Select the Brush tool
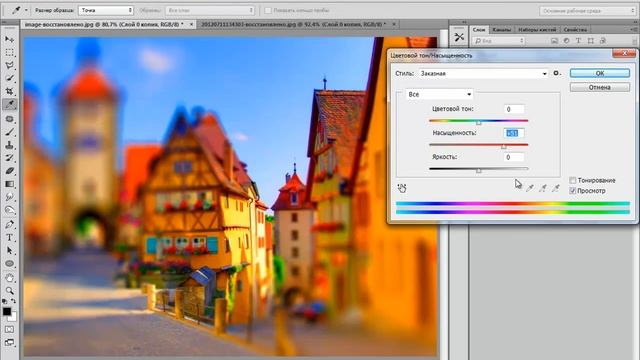This screenshot has width=640, height=360. 9,132
